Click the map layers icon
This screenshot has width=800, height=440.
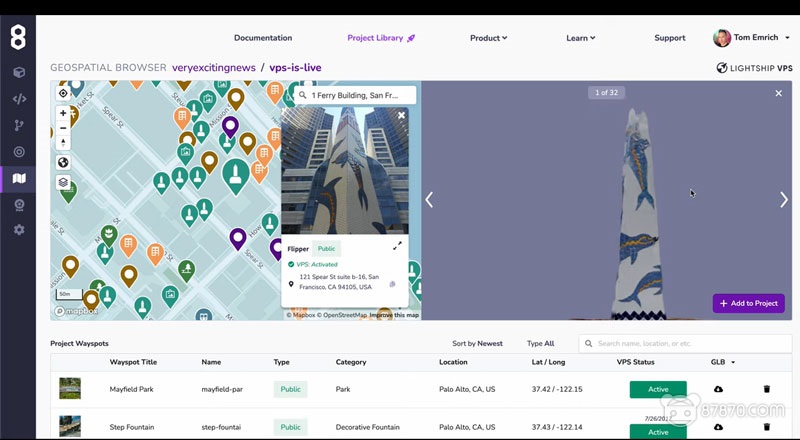(x=63, y=183)
